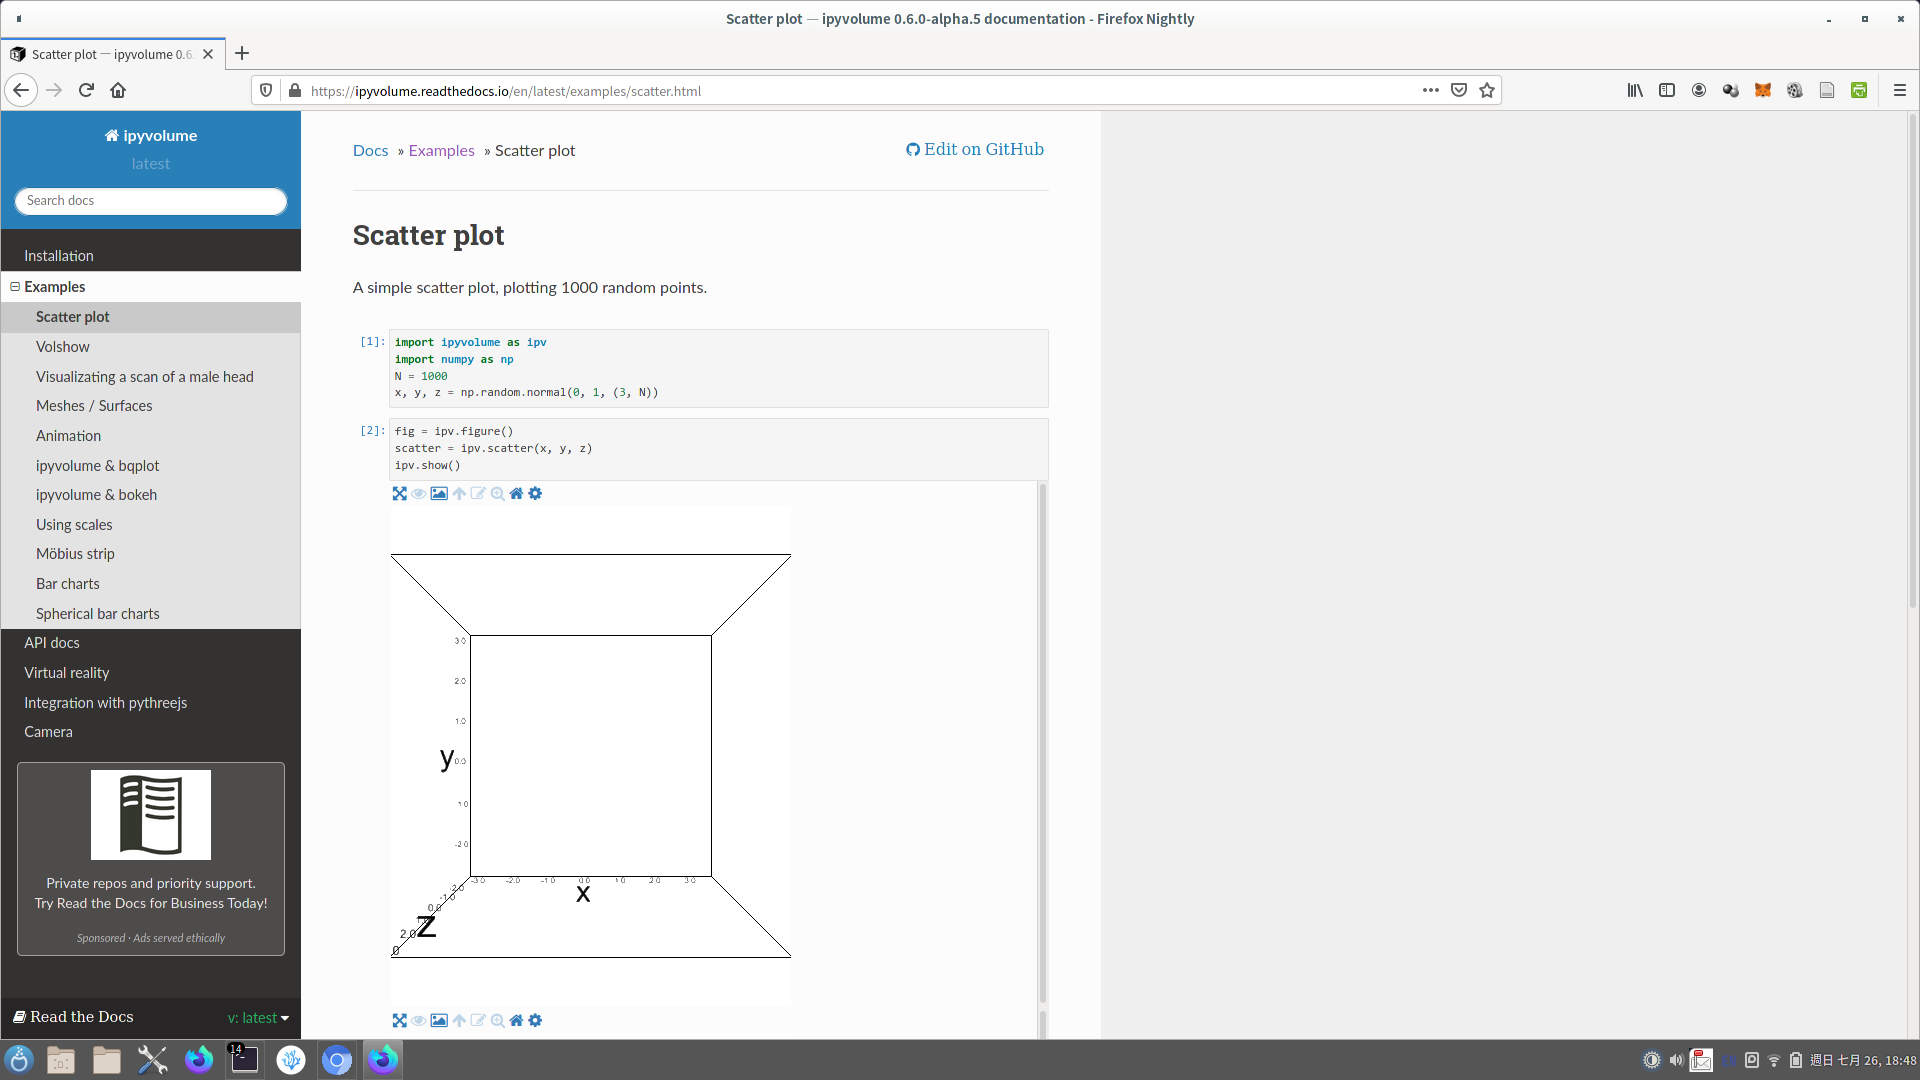The height and width of the screenshot is (1080, 1920).
Task: Open the Firefox library icon
Action: pyautogui.click(x=1635, y=90)
